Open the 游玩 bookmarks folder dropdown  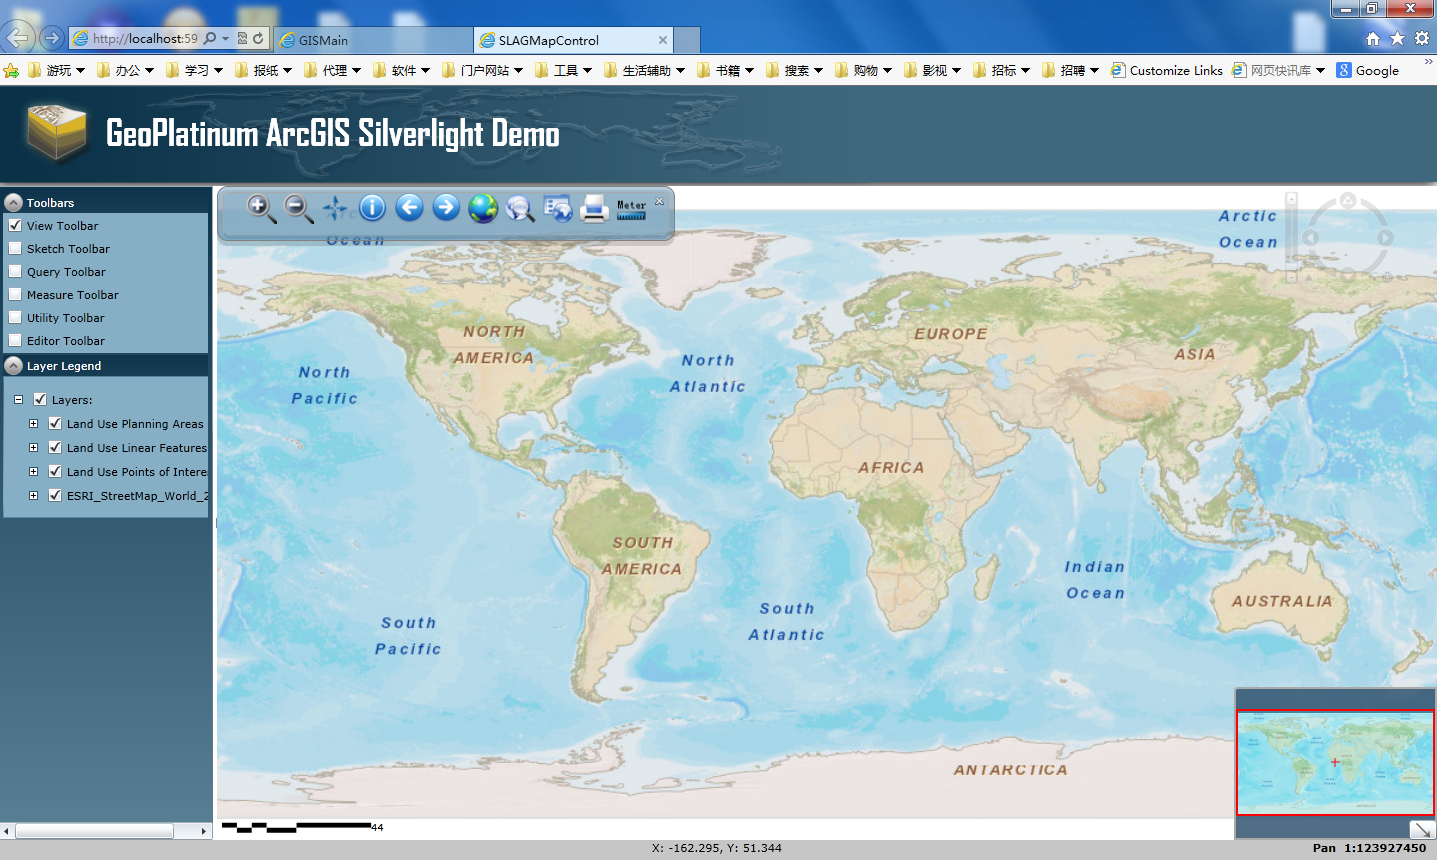tap(57, 70)
